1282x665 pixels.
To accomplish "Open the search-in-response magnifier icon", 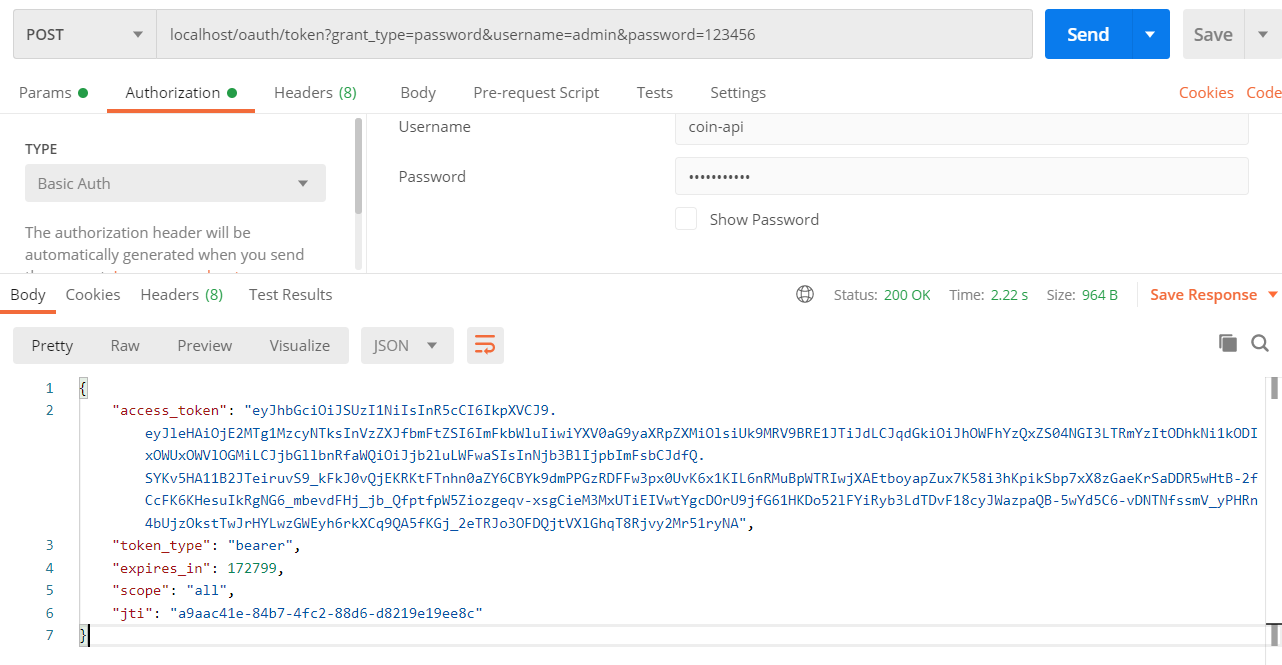I will [x=1260, y=343].
